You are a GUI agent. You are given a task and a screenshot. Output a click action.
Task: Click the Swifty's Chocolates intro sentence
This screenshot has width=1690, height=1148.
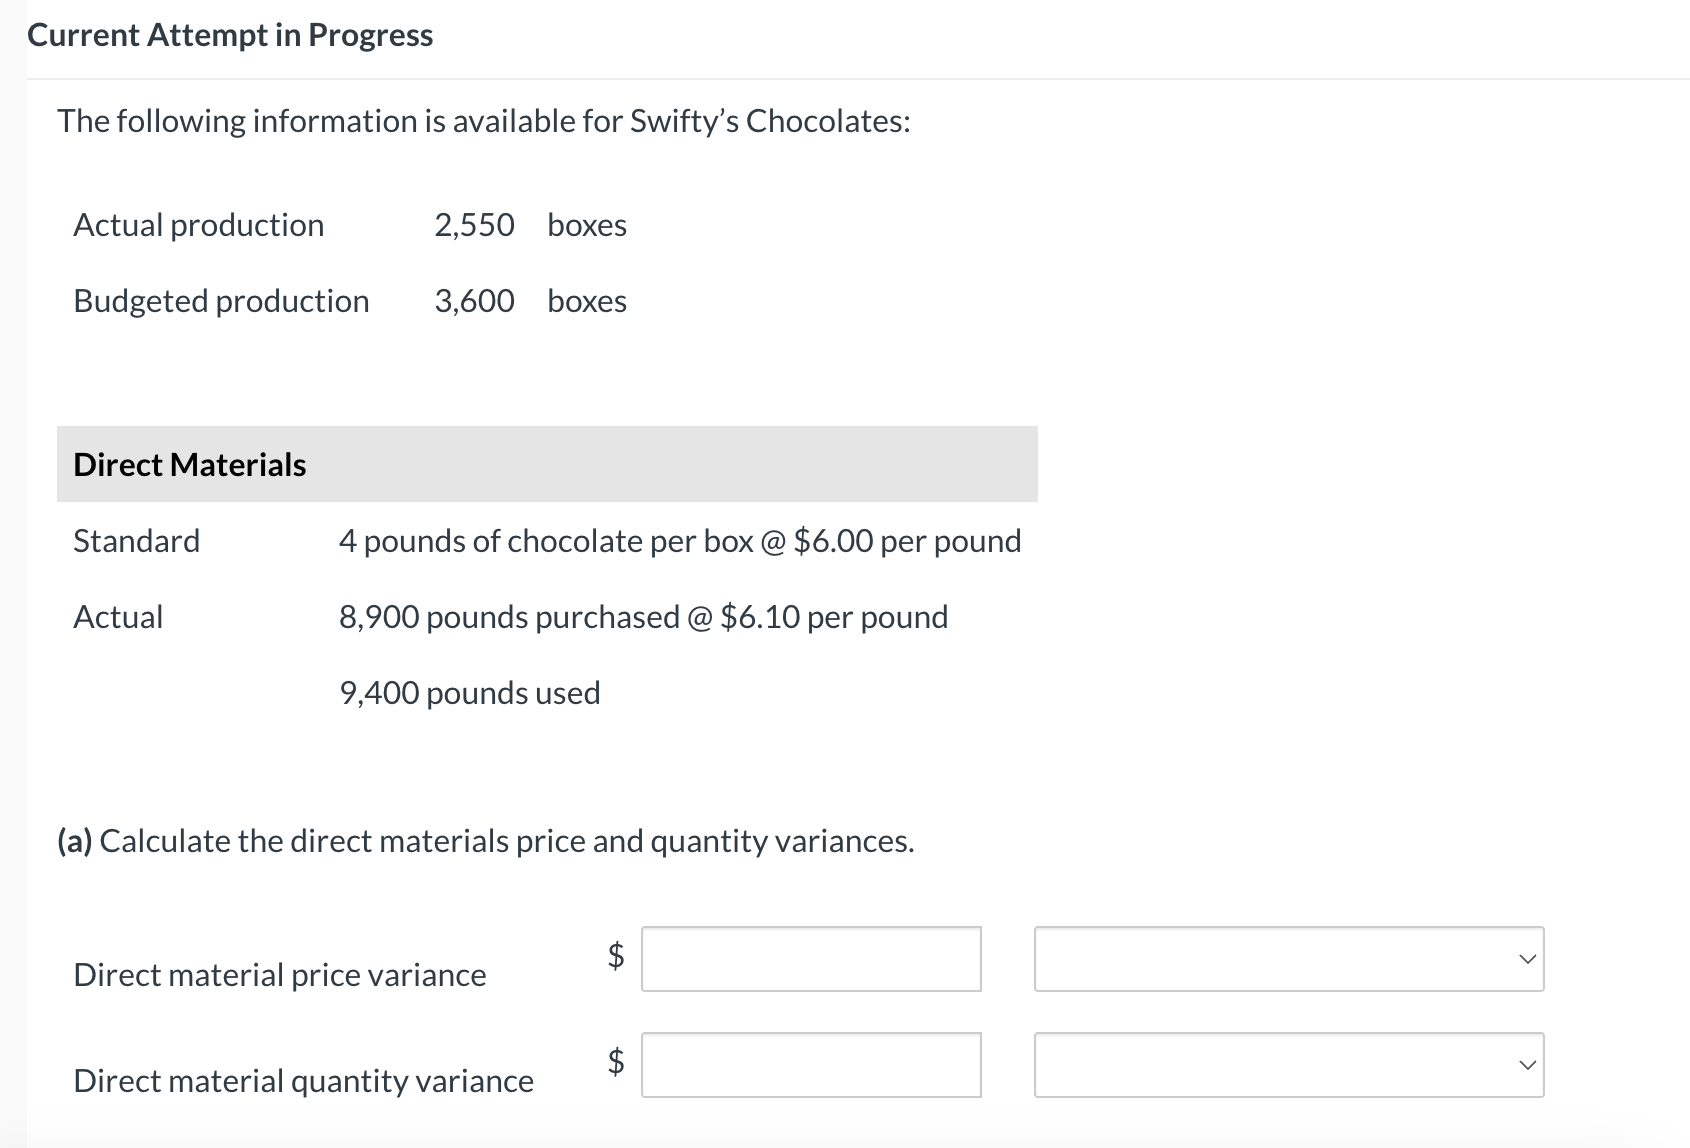coord(484,121)
